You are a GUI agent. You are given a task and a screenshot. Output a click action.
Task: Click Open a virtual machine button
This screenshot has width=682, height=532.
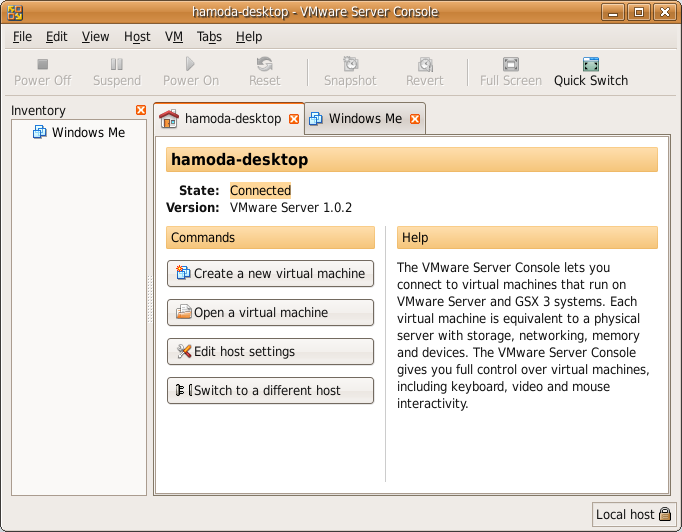270,312
